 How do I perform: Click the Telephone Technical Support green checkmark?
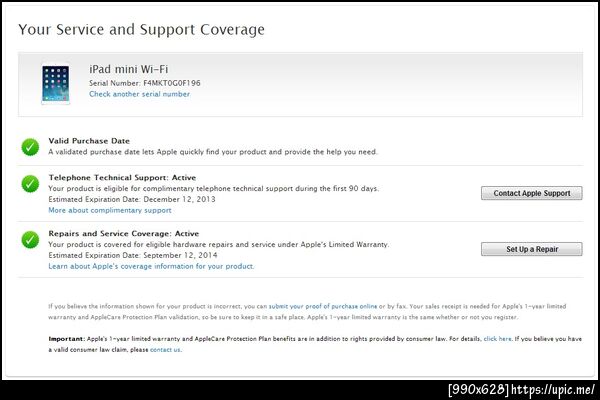click(x=30, y=184)
